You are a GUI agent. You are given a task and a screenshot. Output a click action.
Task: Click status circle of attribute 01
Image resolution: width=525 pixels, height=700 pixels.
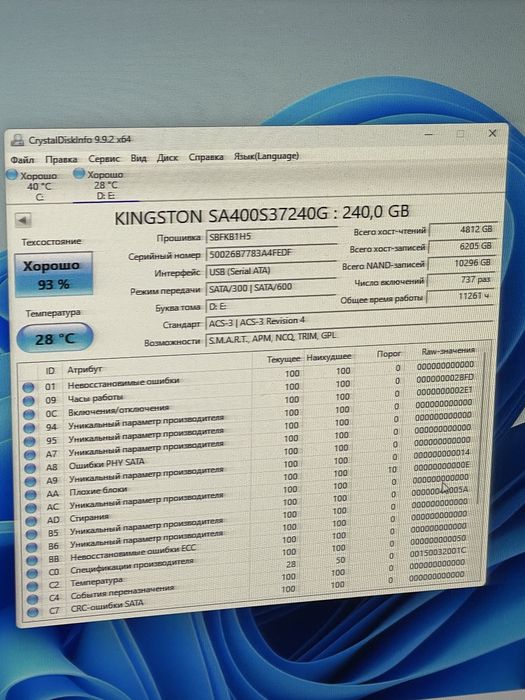tap(28, 388)
